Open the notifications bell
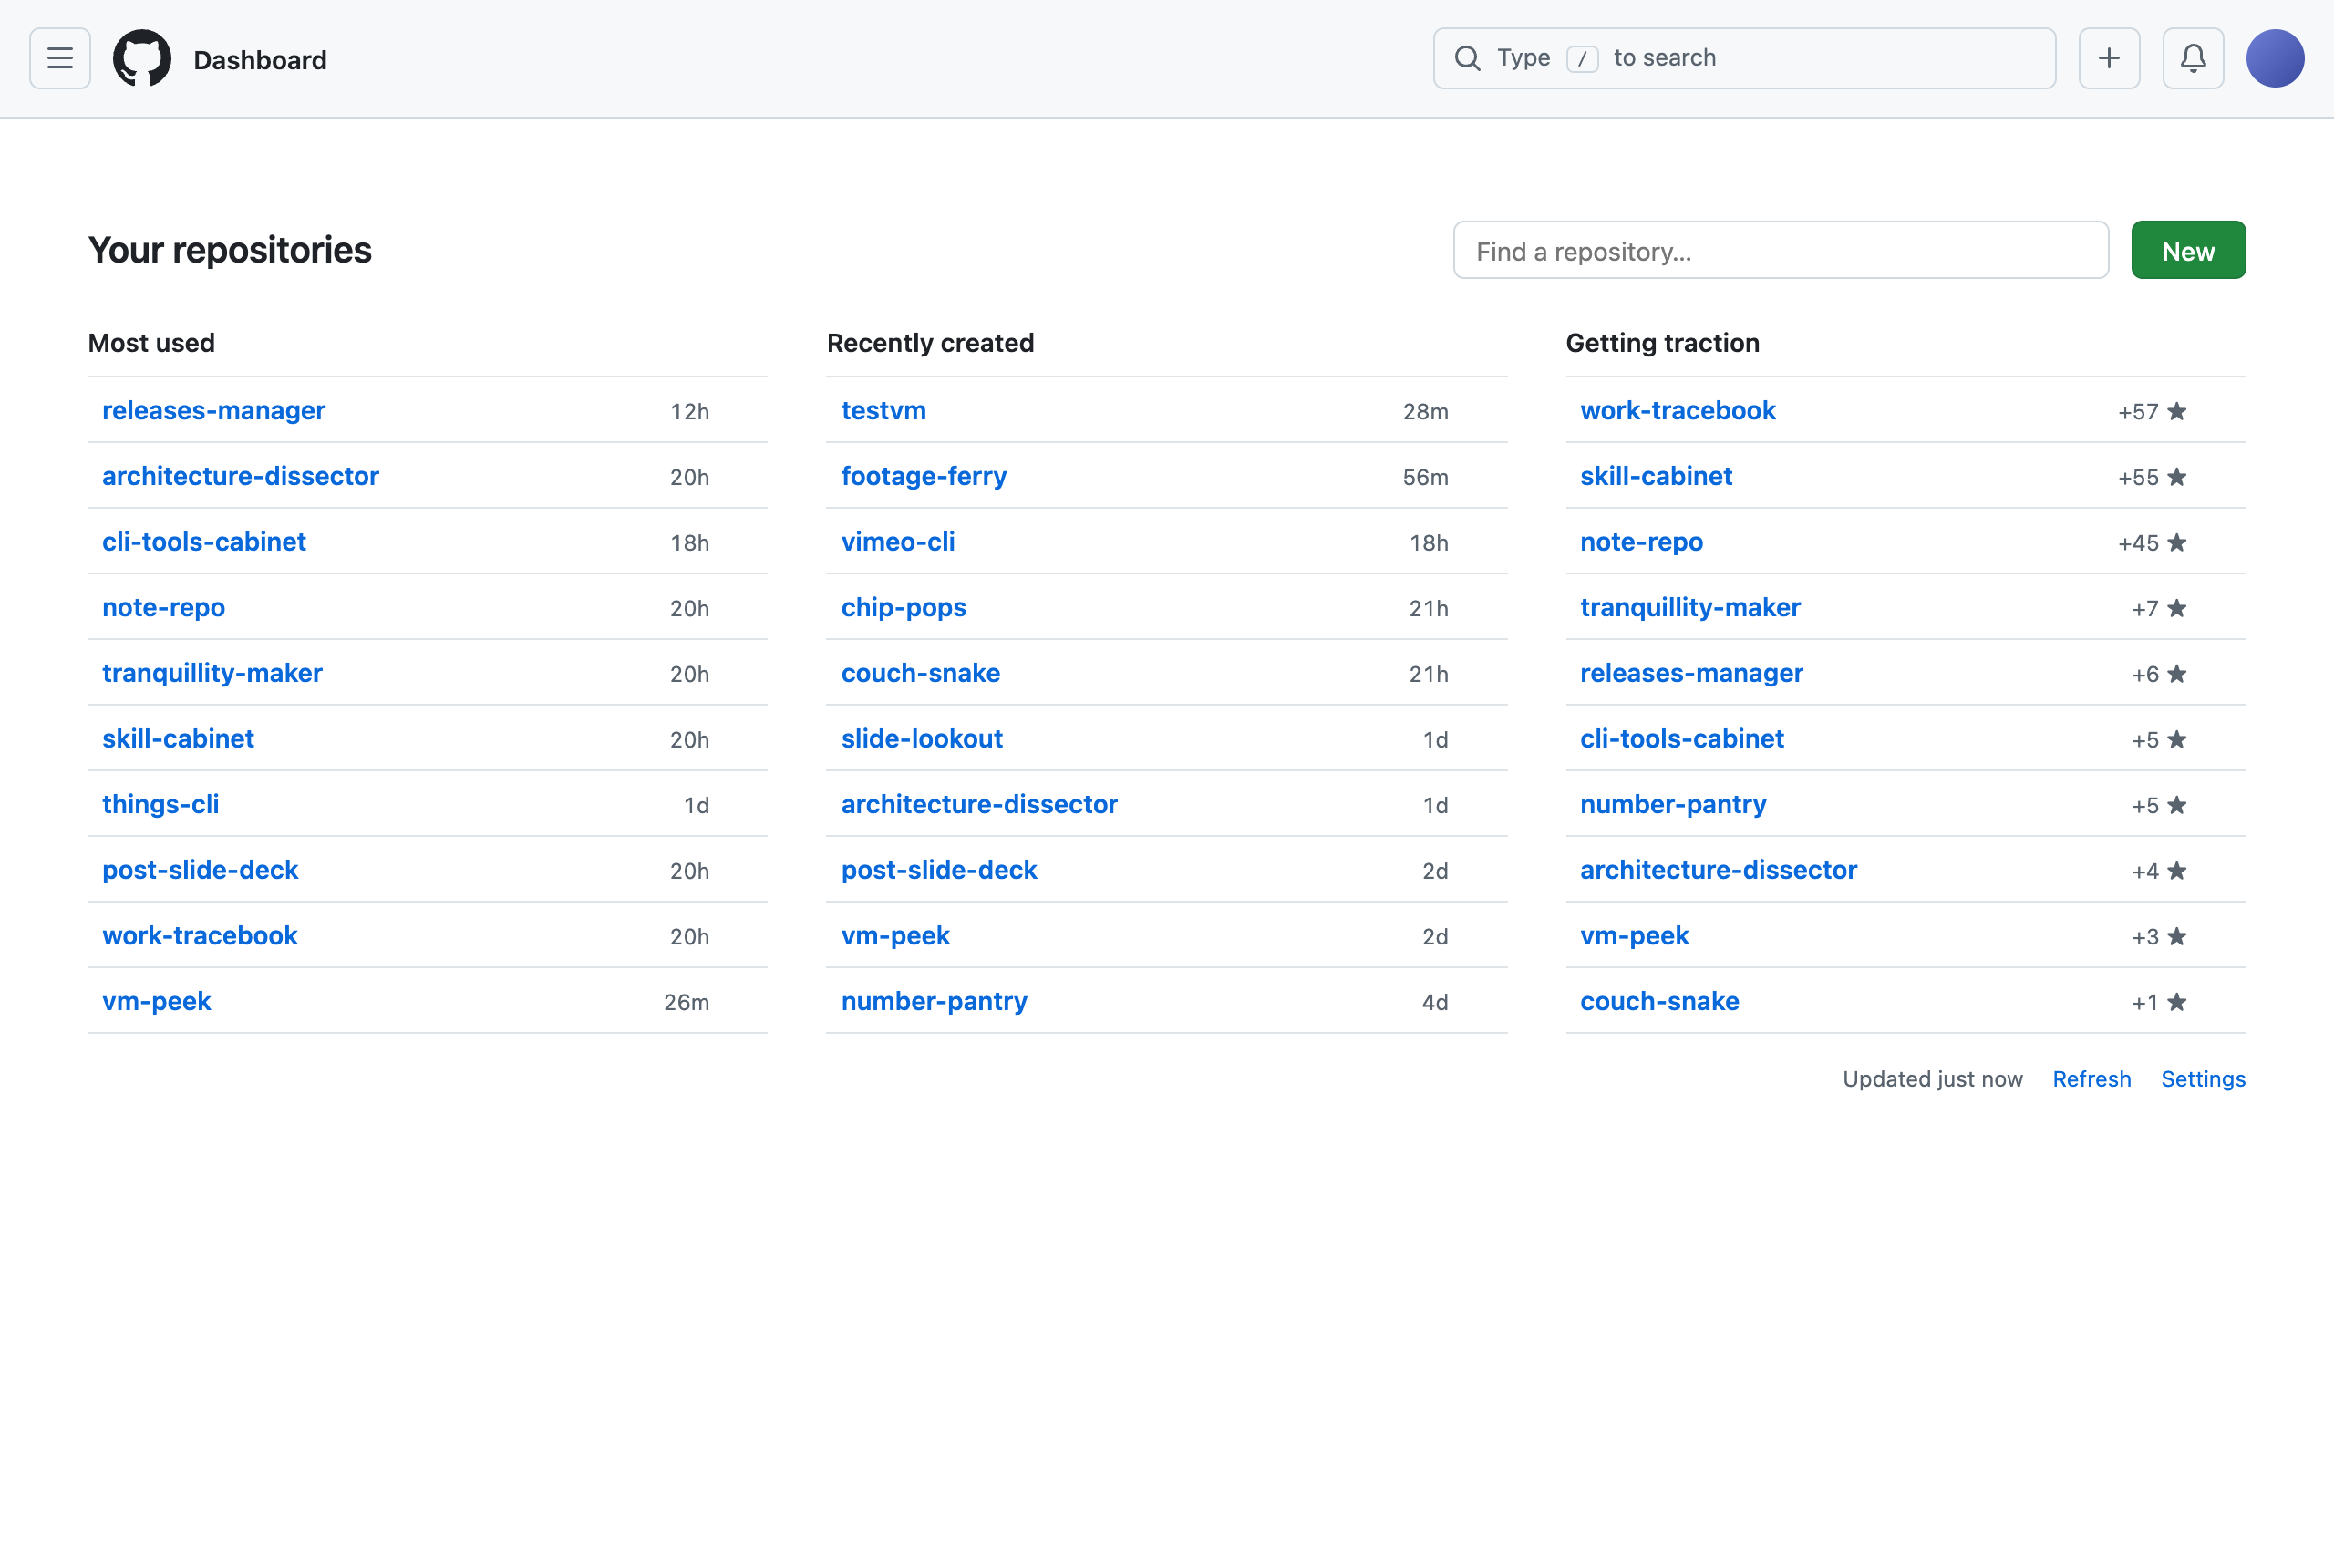This screenshot has width=2334, height=1568. pyautogui.click(x=2193, y=58)
